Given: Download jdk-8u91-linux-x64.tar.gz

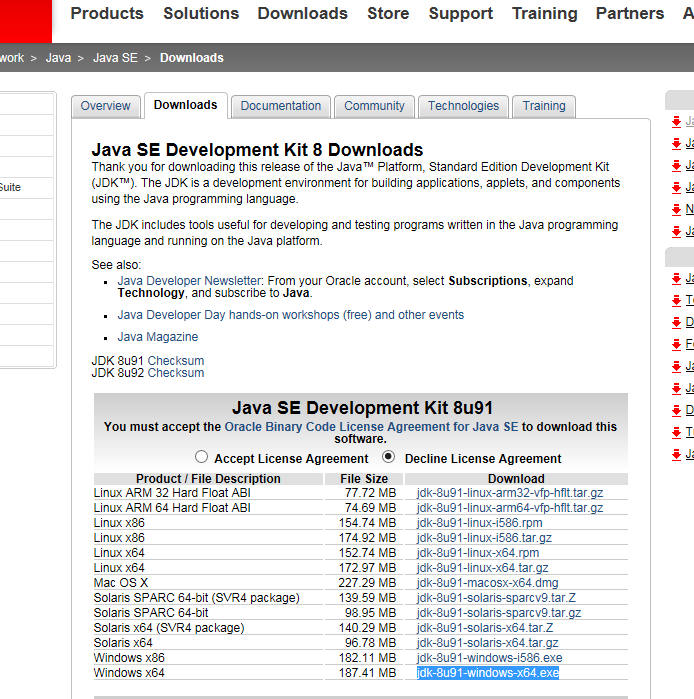Looking at the screenshot, I should pos(482,568).
